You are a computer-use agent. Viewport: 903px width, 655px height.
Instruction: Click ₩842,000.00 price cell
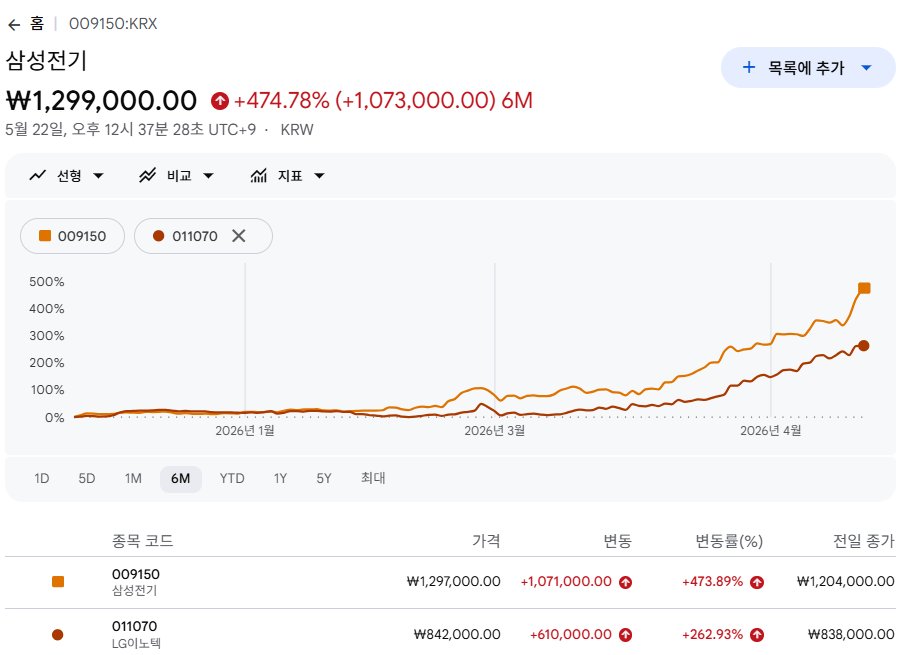click(x=457, y=634)
